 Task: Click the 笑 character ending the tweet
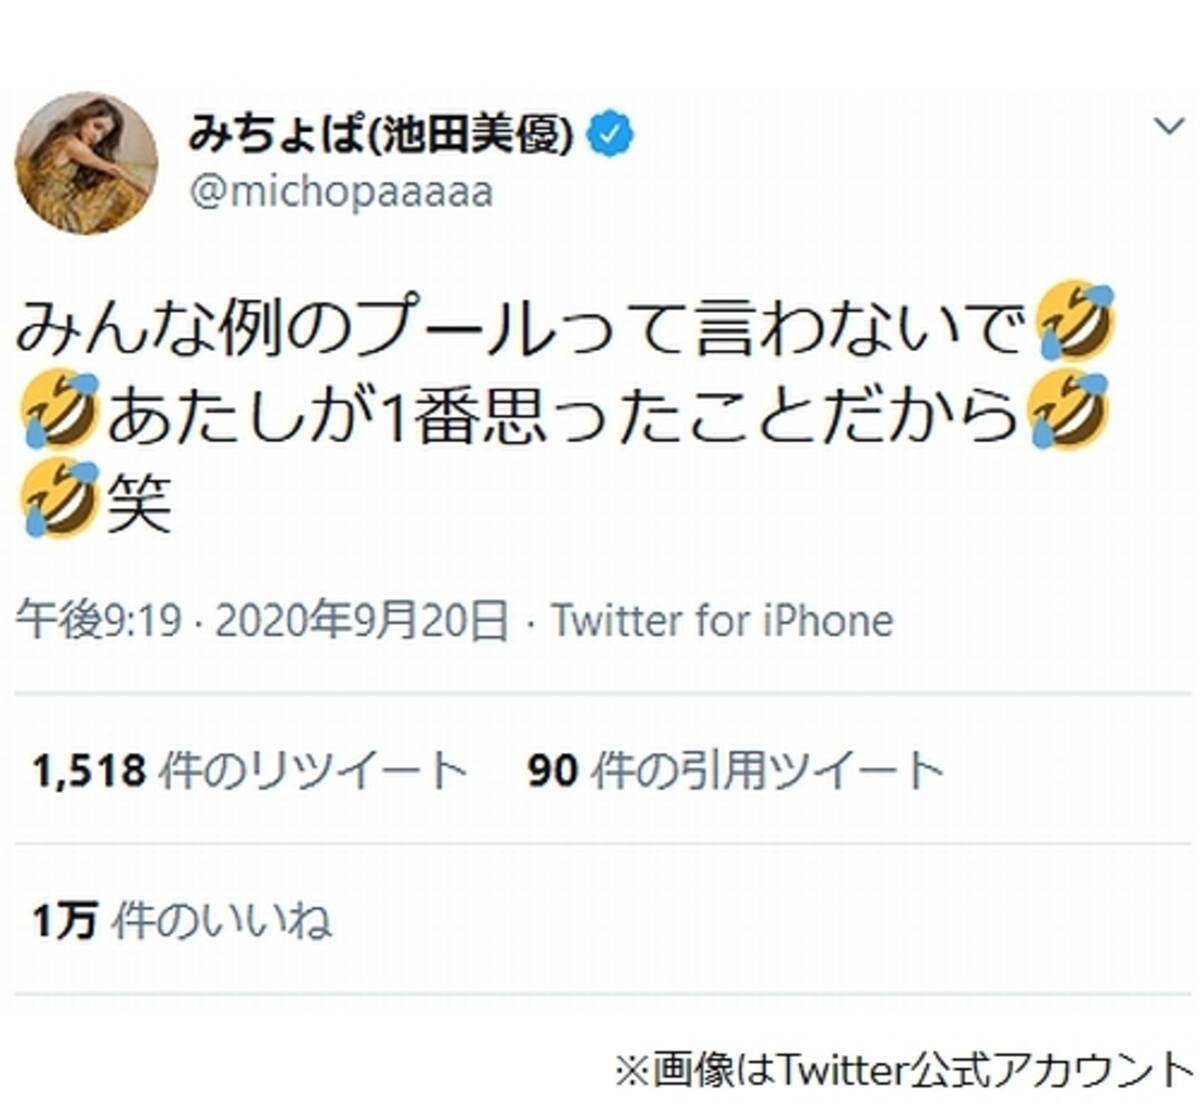point(139,500)
